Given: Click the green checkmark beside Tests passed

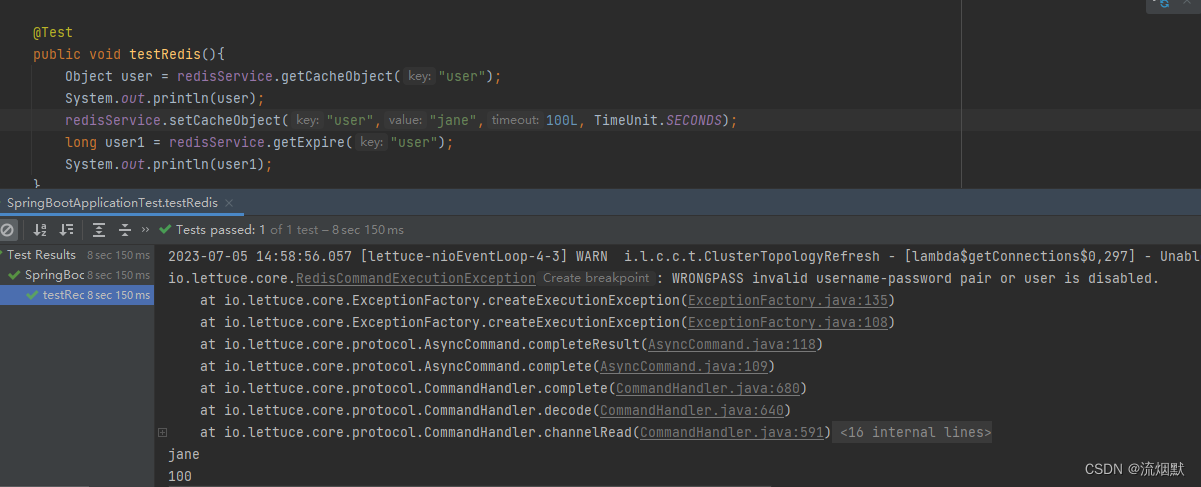Looking at the screenshot, I should [x=165, y=230].
